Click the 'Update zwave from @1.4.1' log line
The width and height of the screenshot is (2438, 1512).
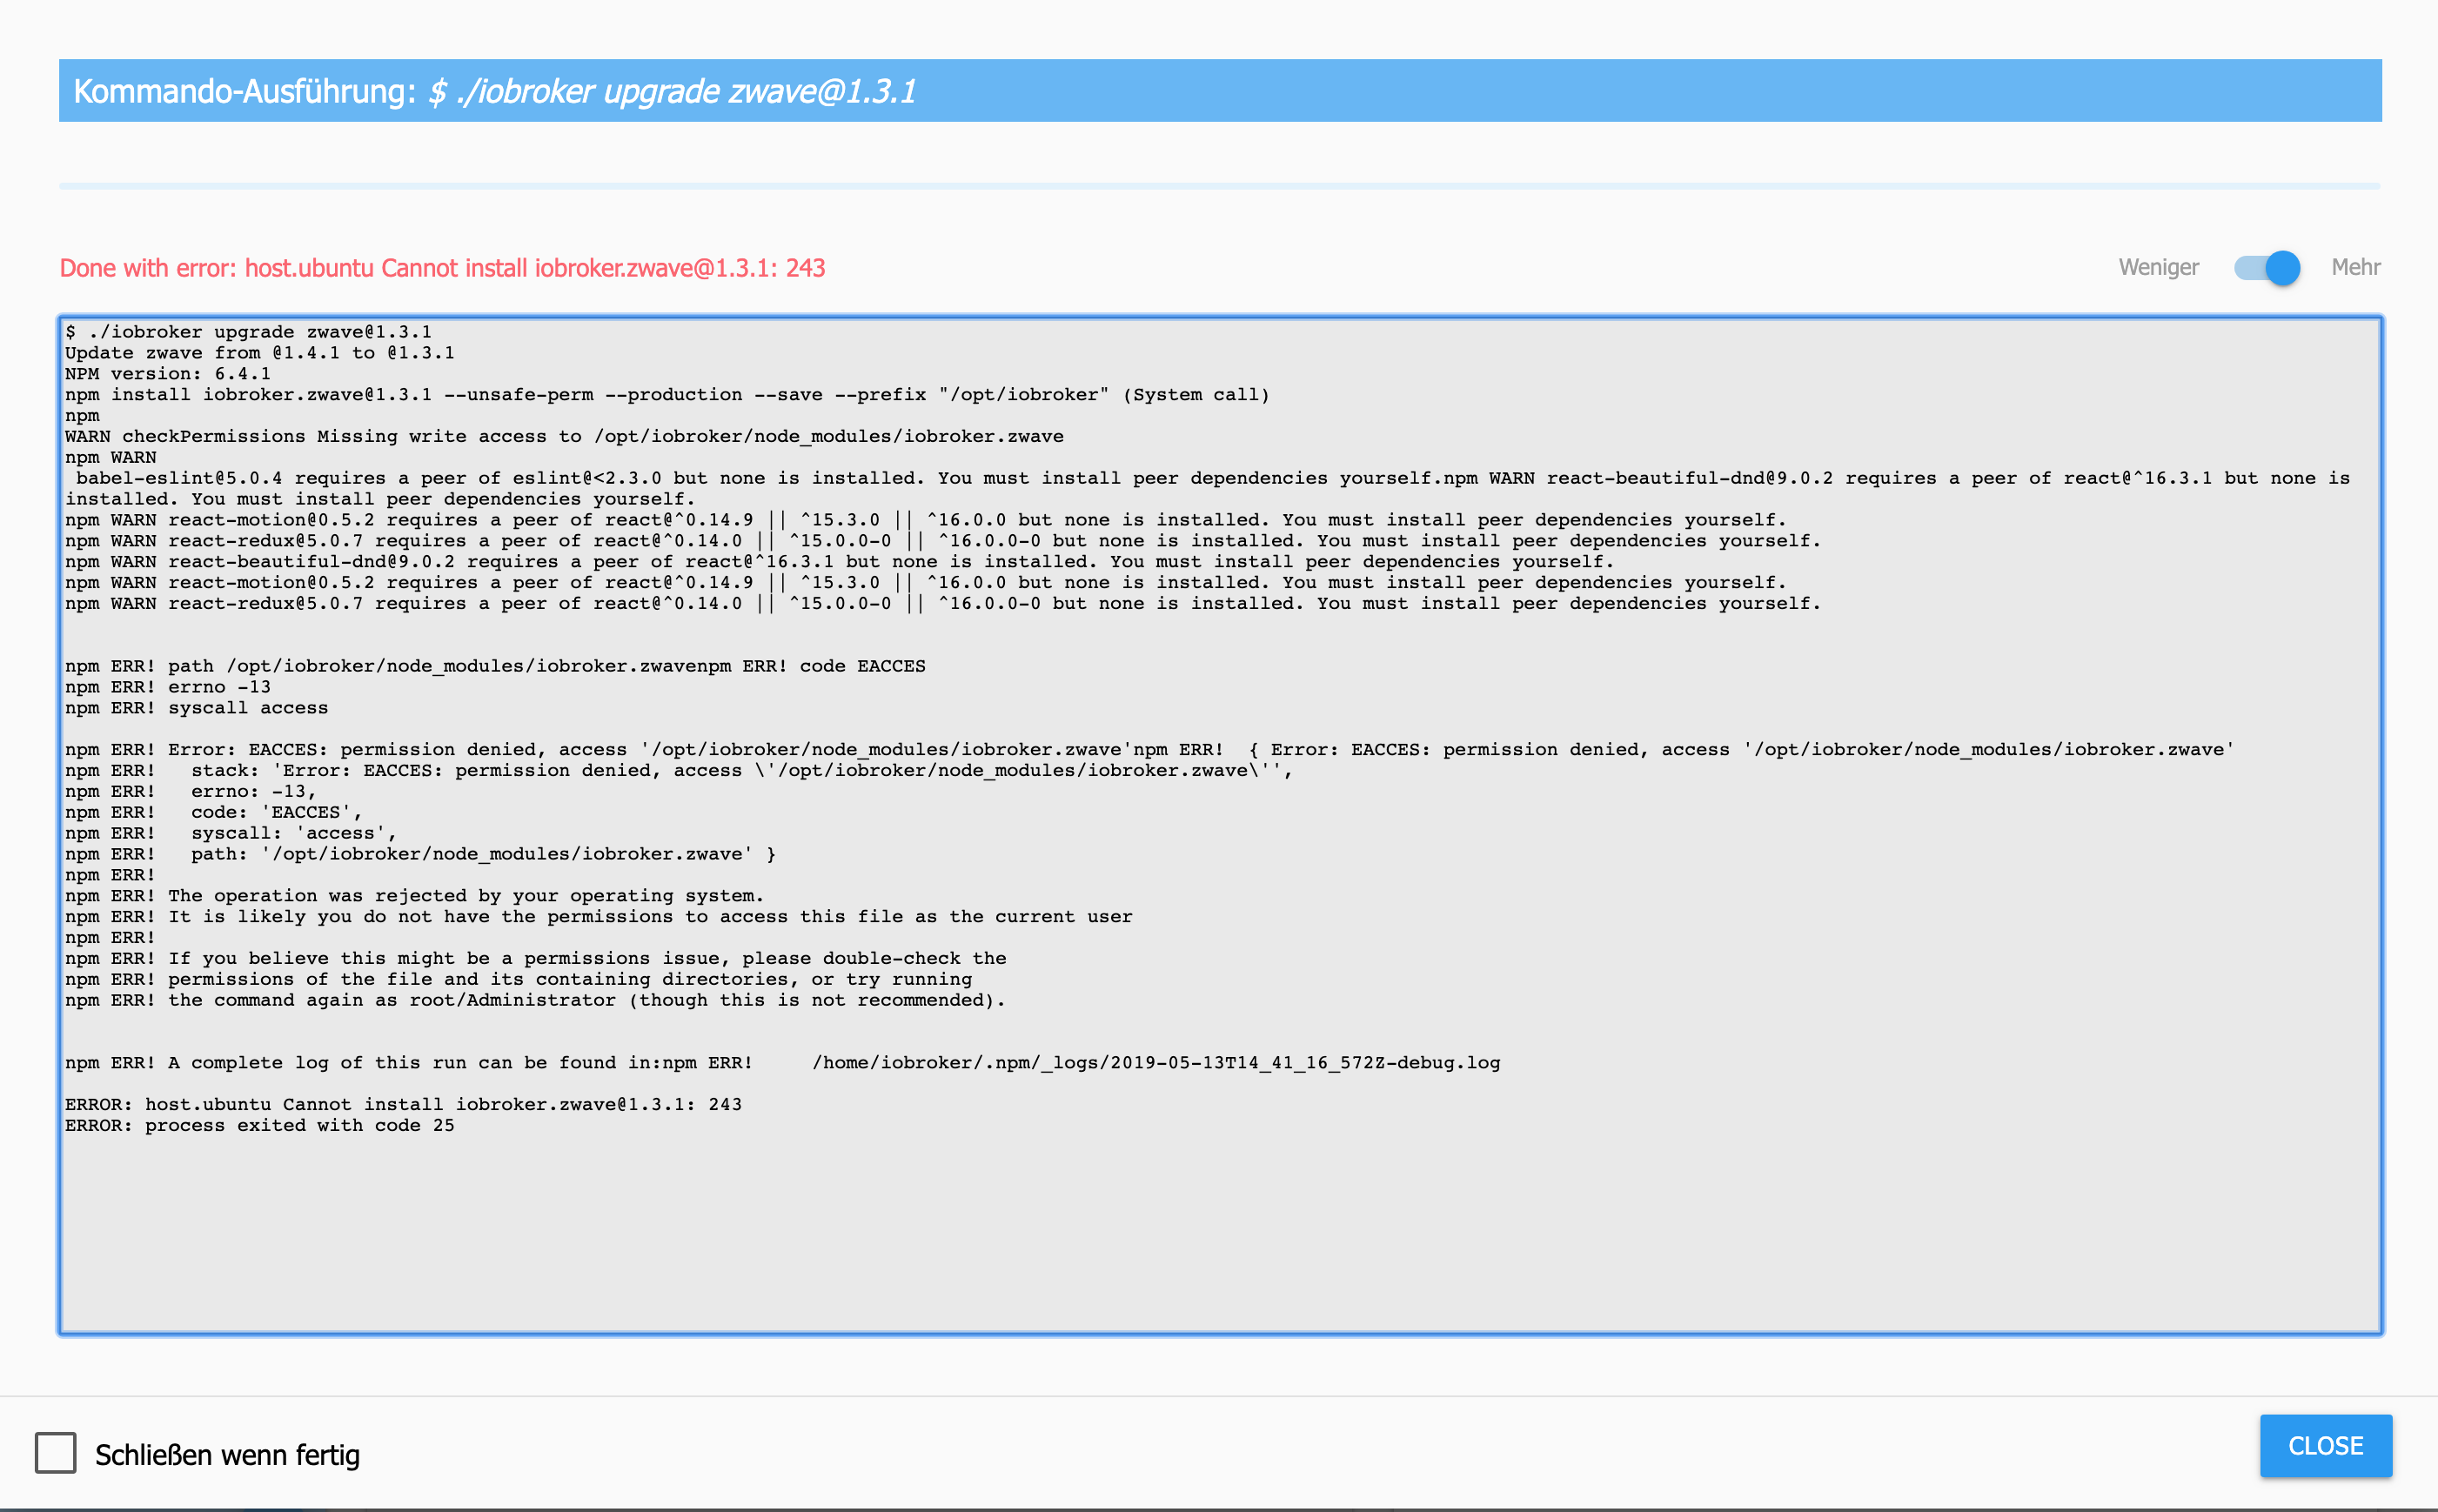pos(259,353)
